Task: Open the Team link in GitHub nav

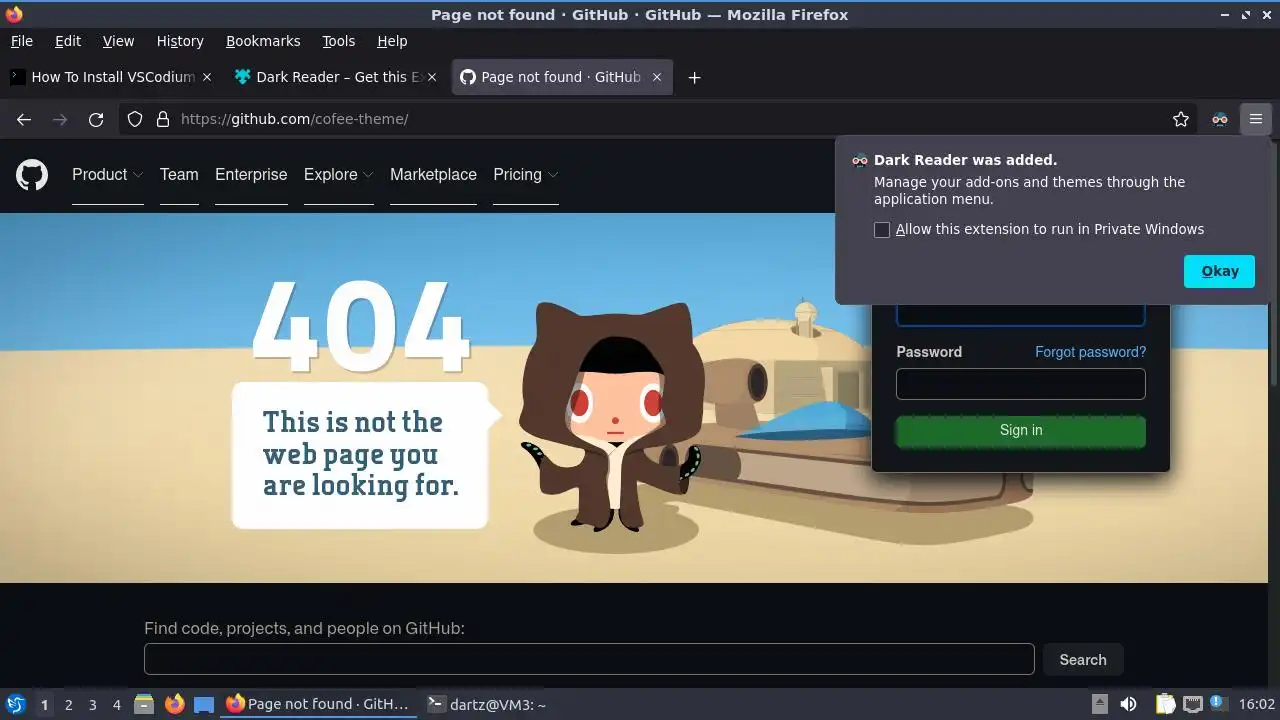Action: pyautogui.click(x=179, y=174)
